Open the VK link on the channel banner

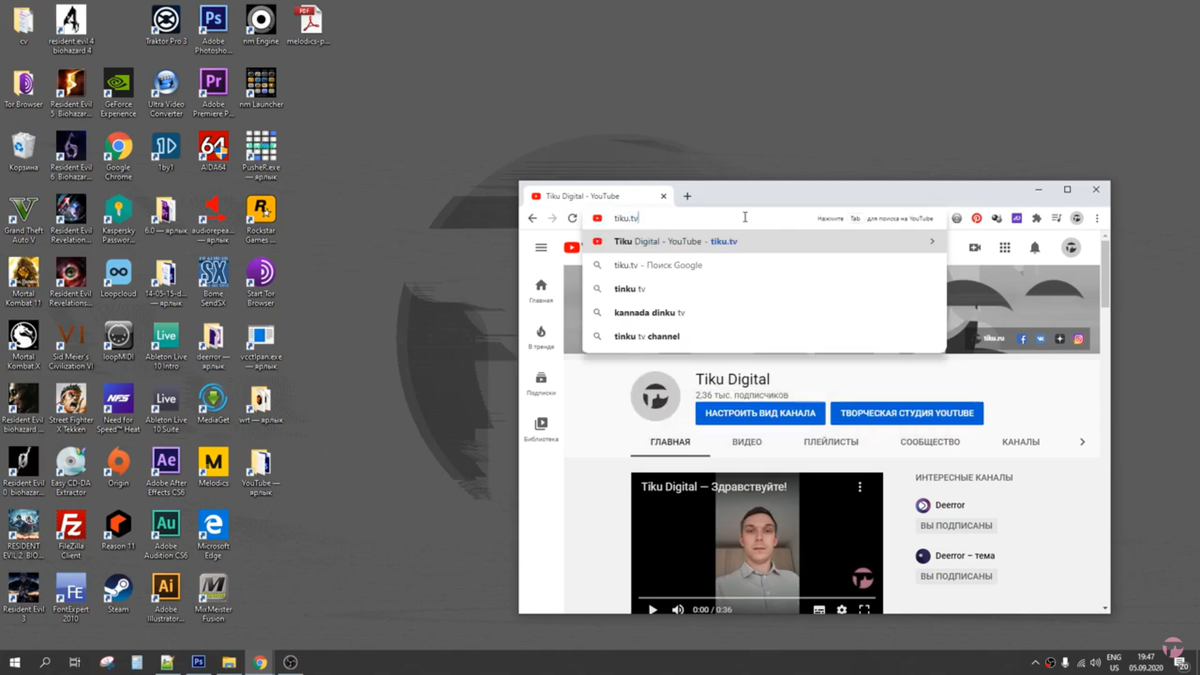coord(1041,339)
